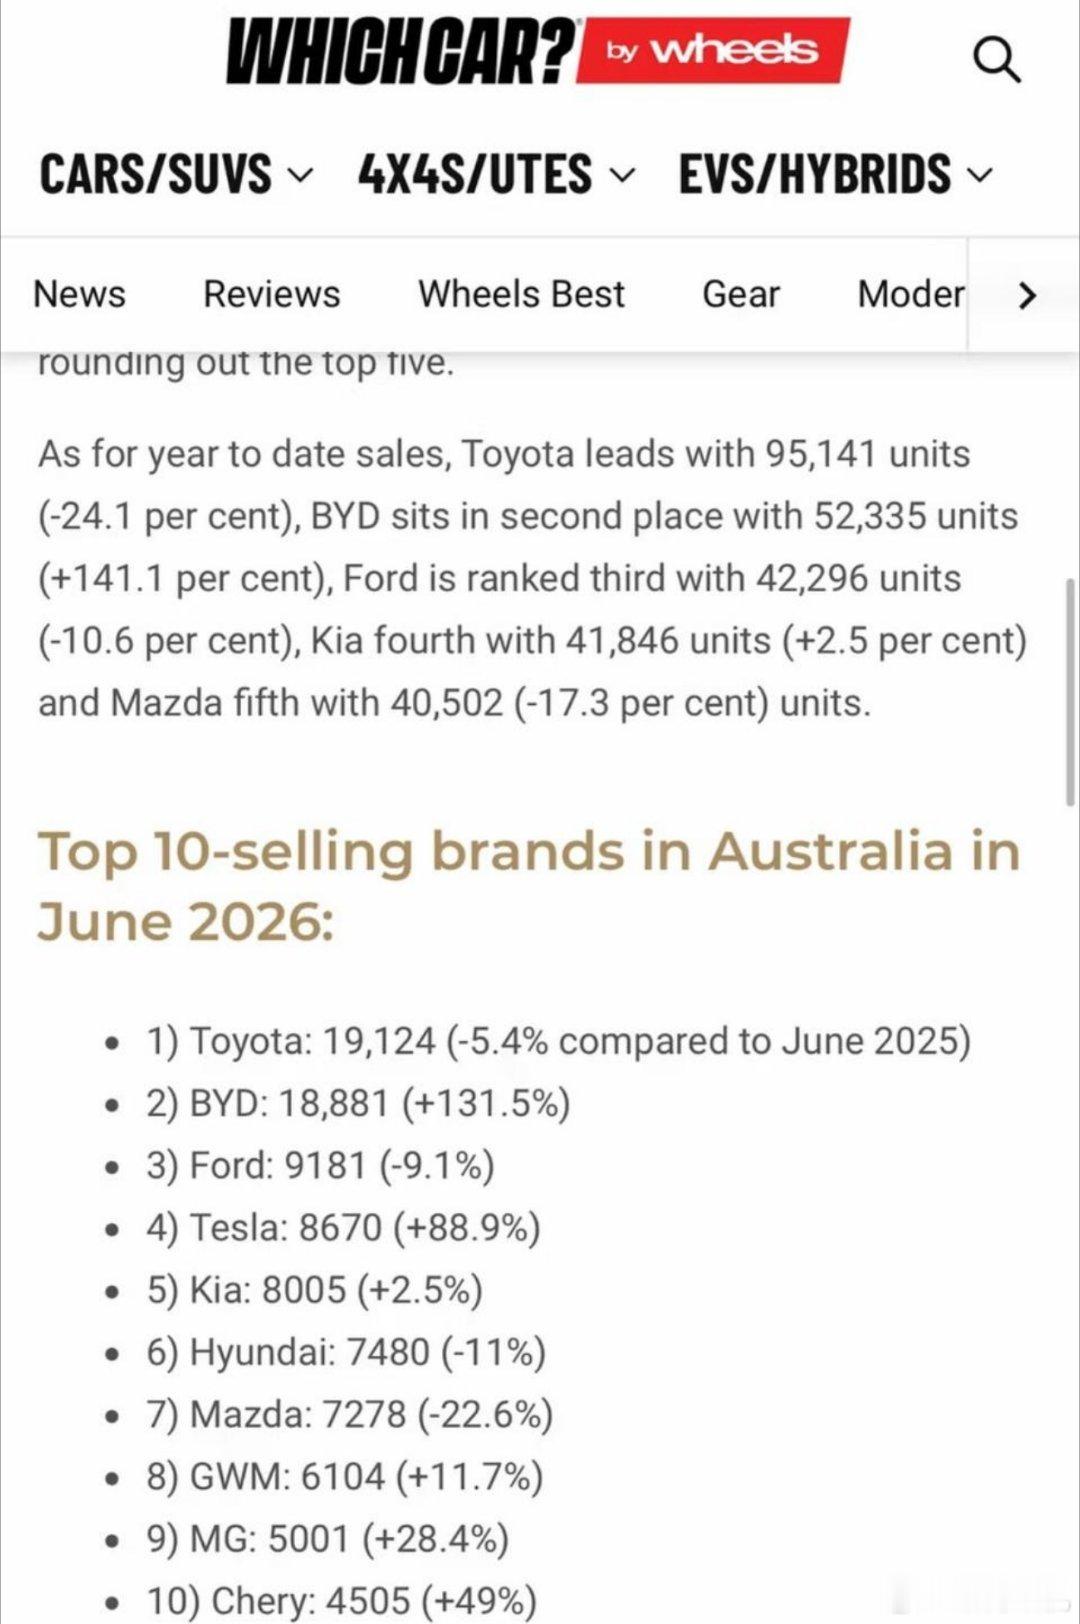Open the search magnifier icon
The width and height of the screenshot is (1080, 1624).
[x=997, y=62]
